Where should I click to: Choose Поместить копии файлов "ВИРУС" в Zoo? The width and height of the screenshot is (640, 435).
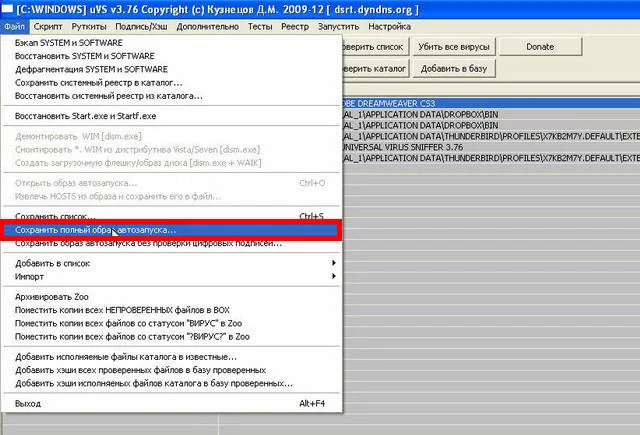point(171,323)
